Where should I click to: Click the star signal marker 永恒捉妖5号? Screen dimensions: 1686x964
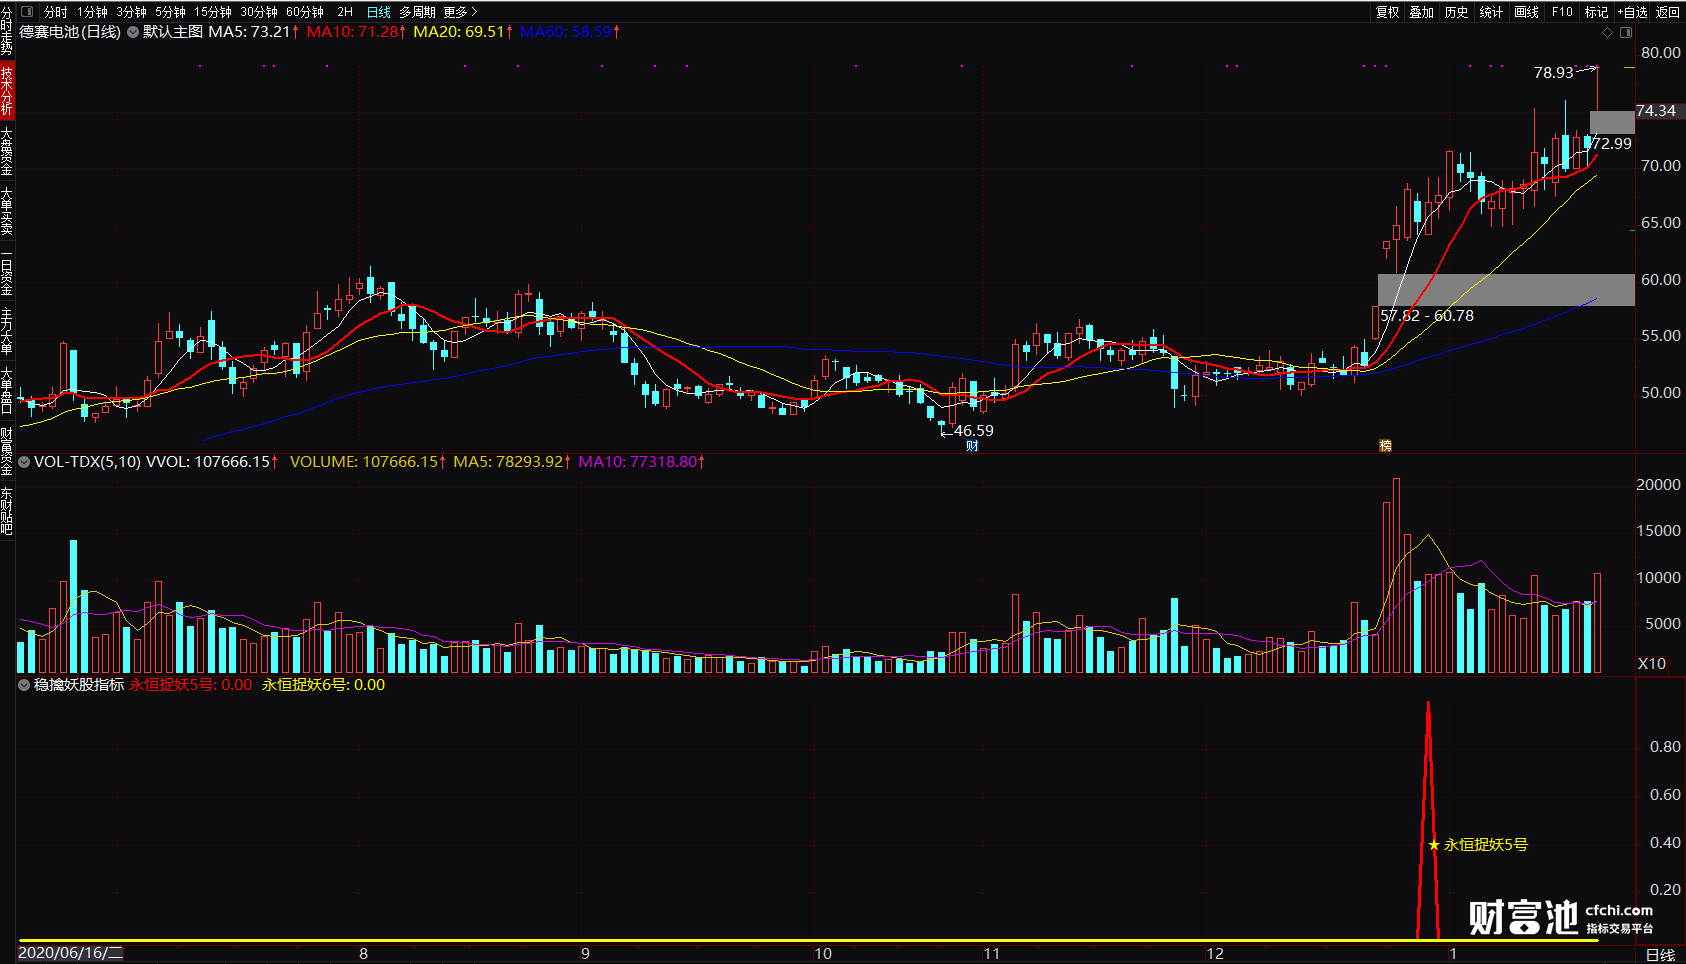point(1434,845)
